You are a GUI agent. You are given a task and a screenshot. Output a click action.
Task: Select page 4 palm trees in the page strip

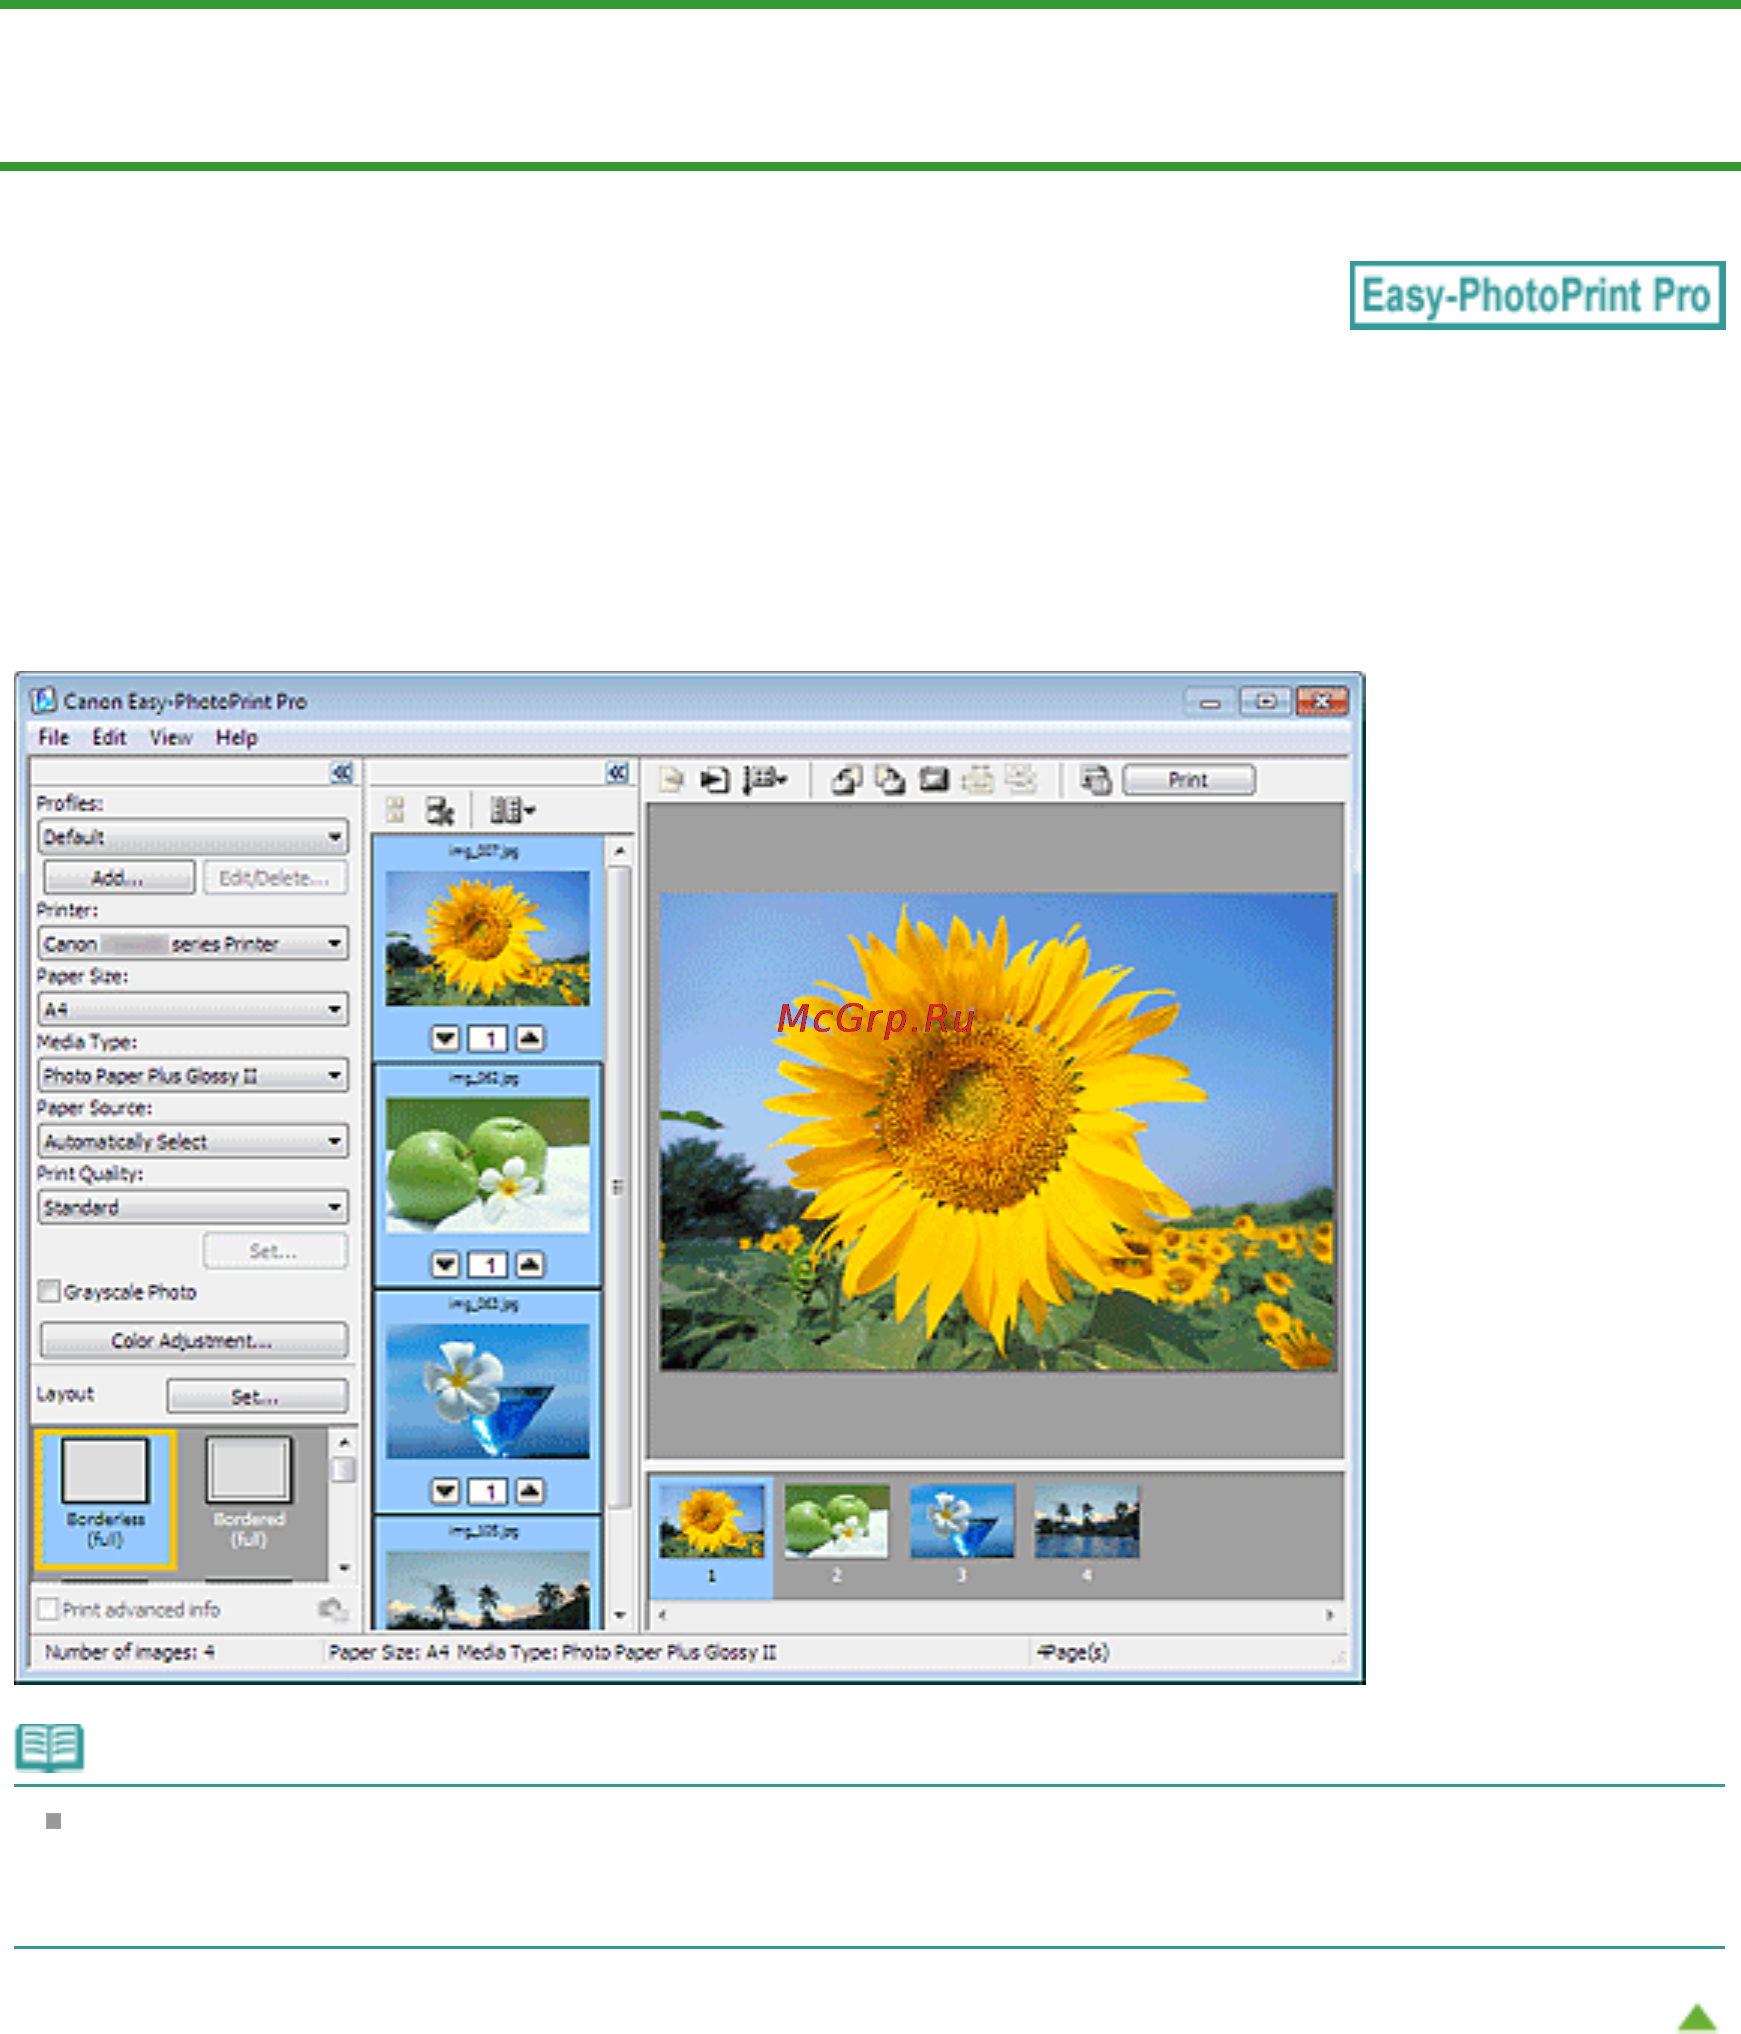click(x=1087, y=1522)
